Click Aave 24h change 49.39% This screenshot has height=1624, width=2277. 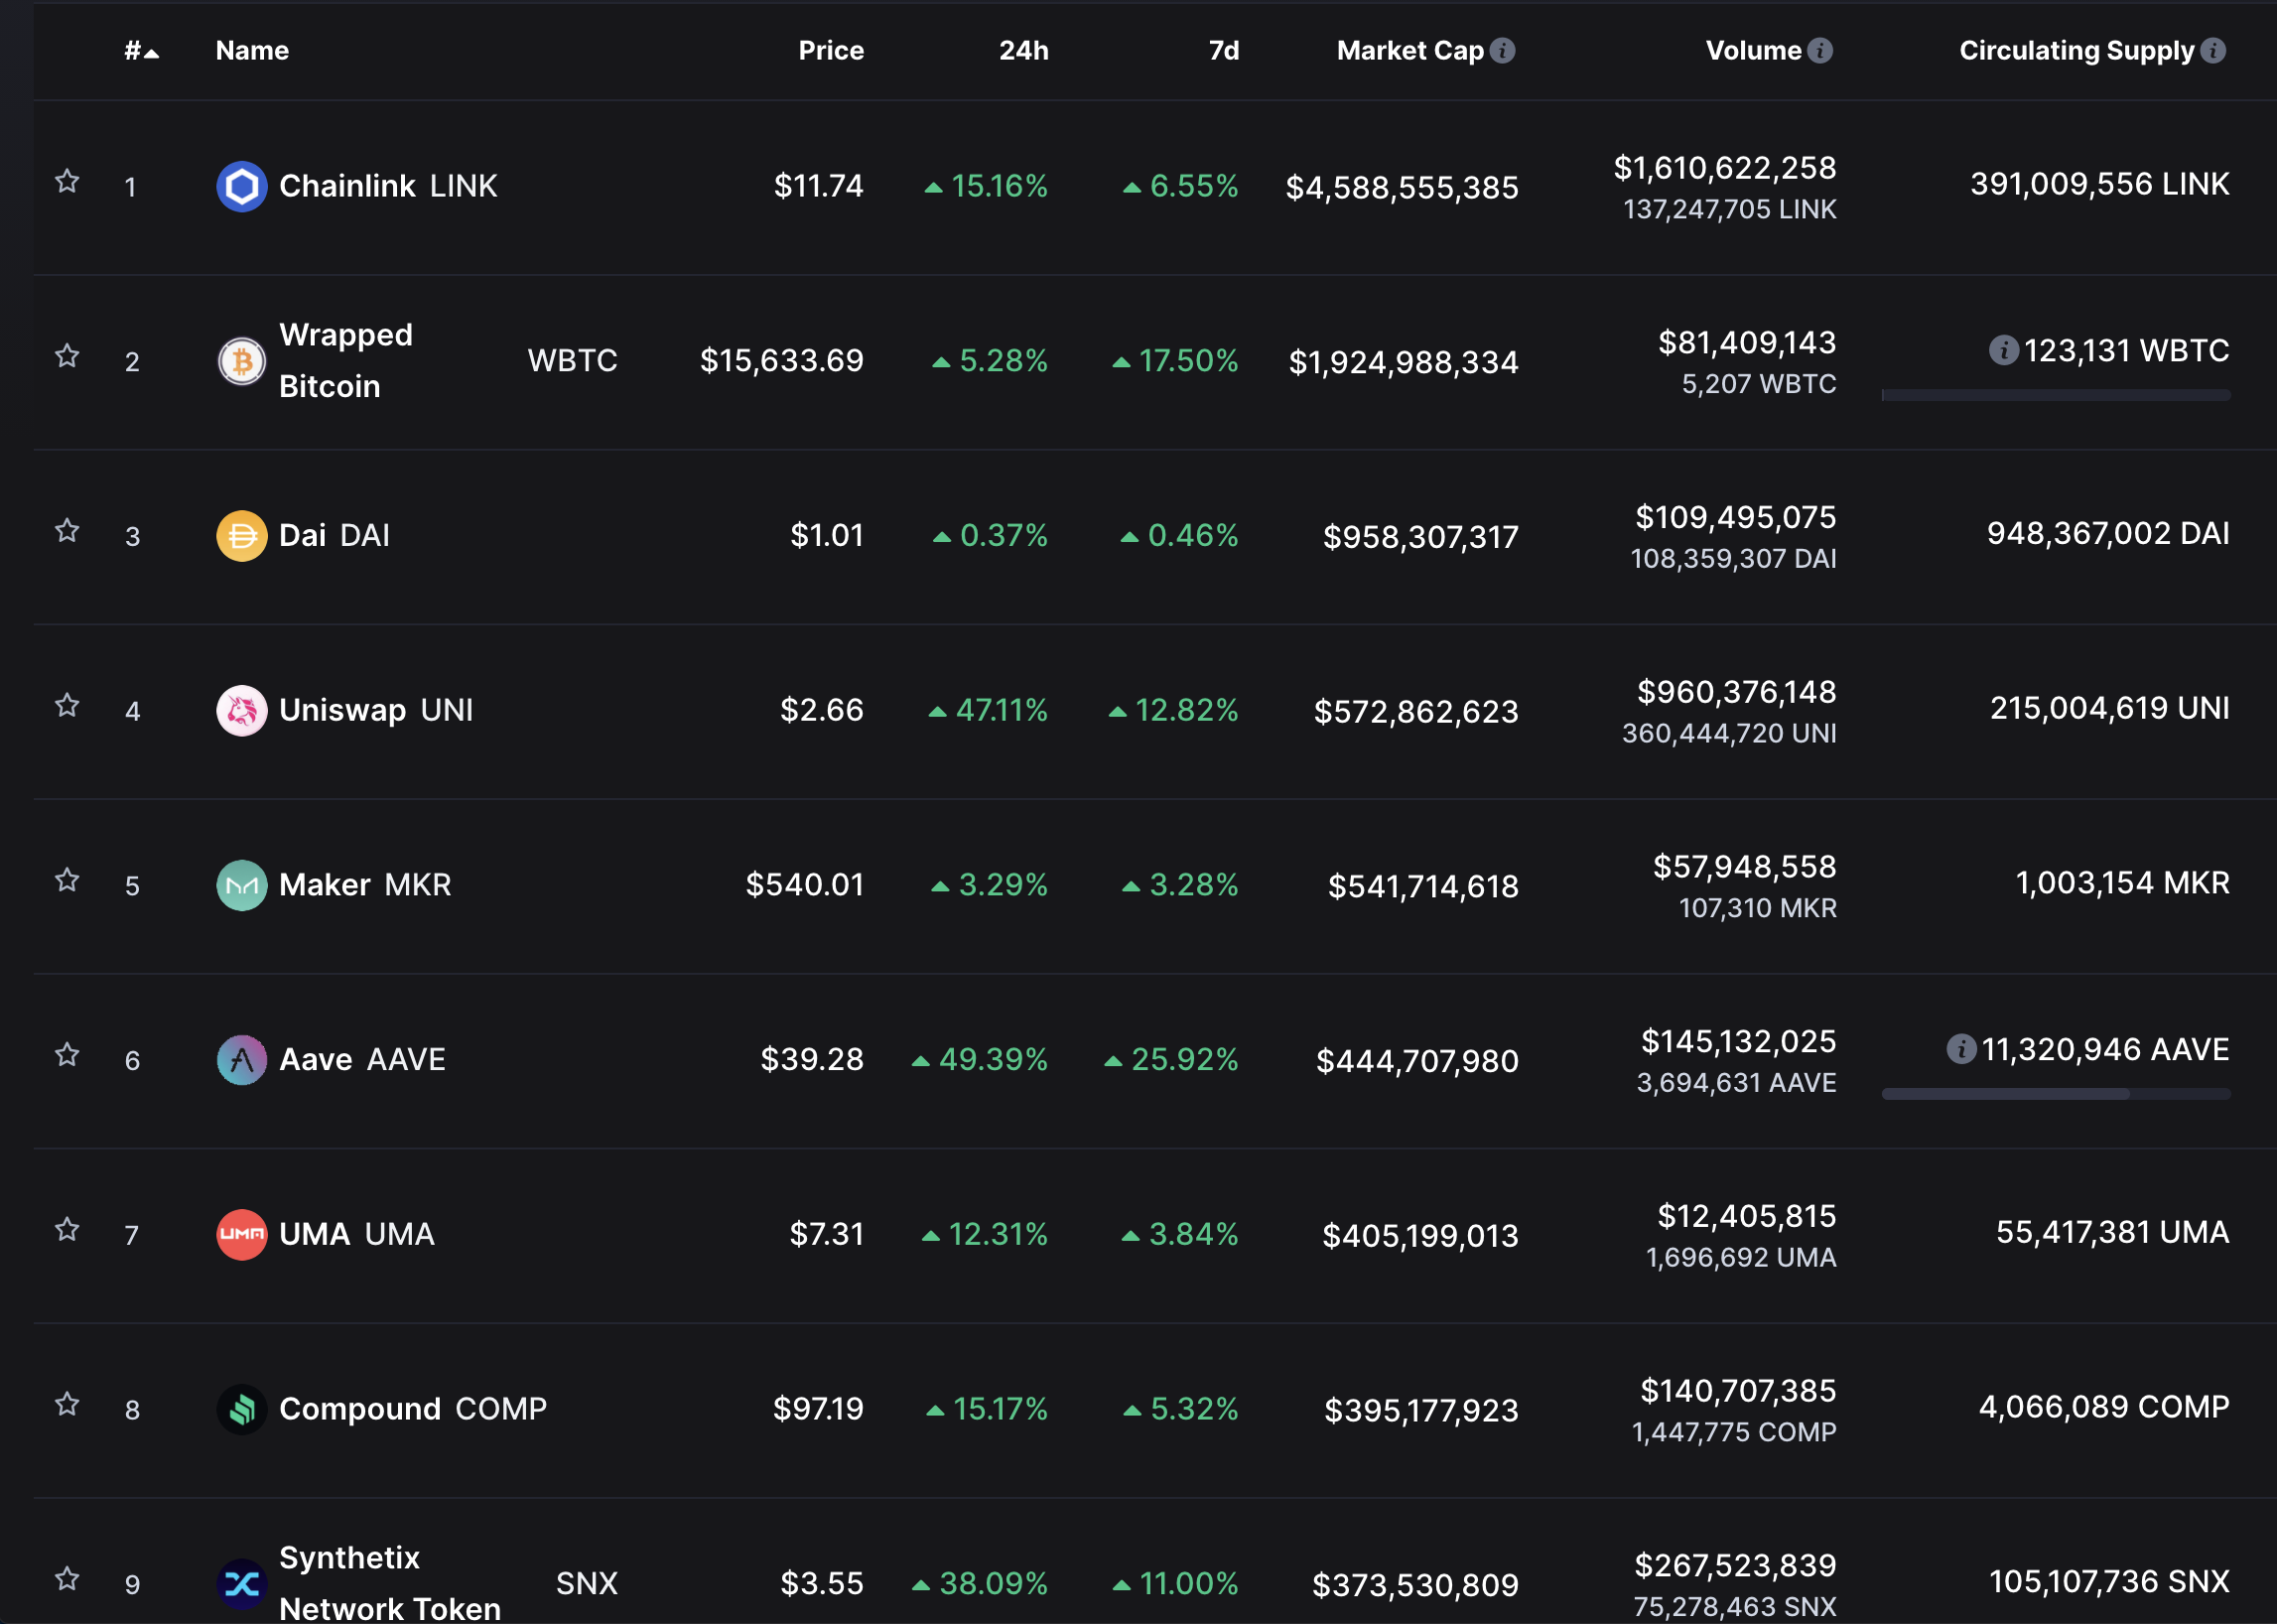(980, 1059)
